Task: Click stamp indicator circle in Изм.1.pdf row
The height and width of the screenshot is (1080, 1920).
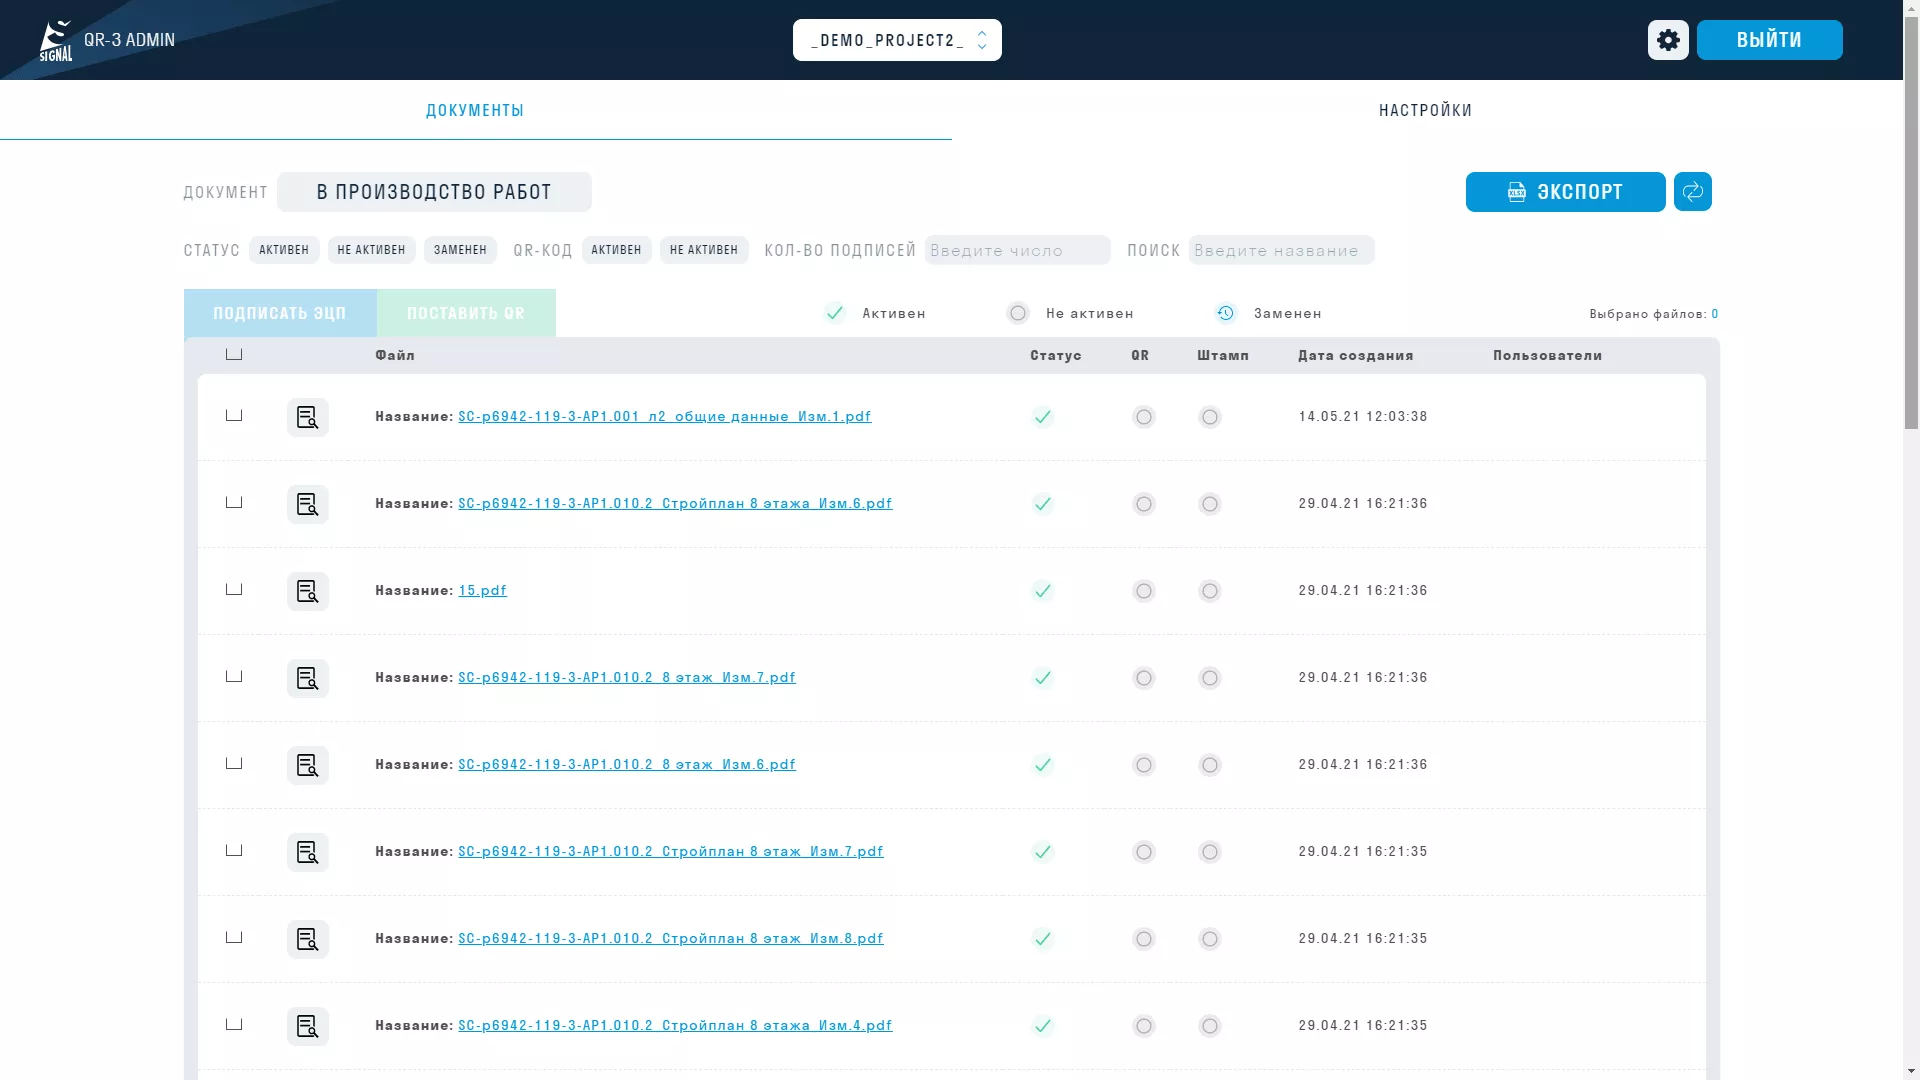Action: tap(1210, 417)
